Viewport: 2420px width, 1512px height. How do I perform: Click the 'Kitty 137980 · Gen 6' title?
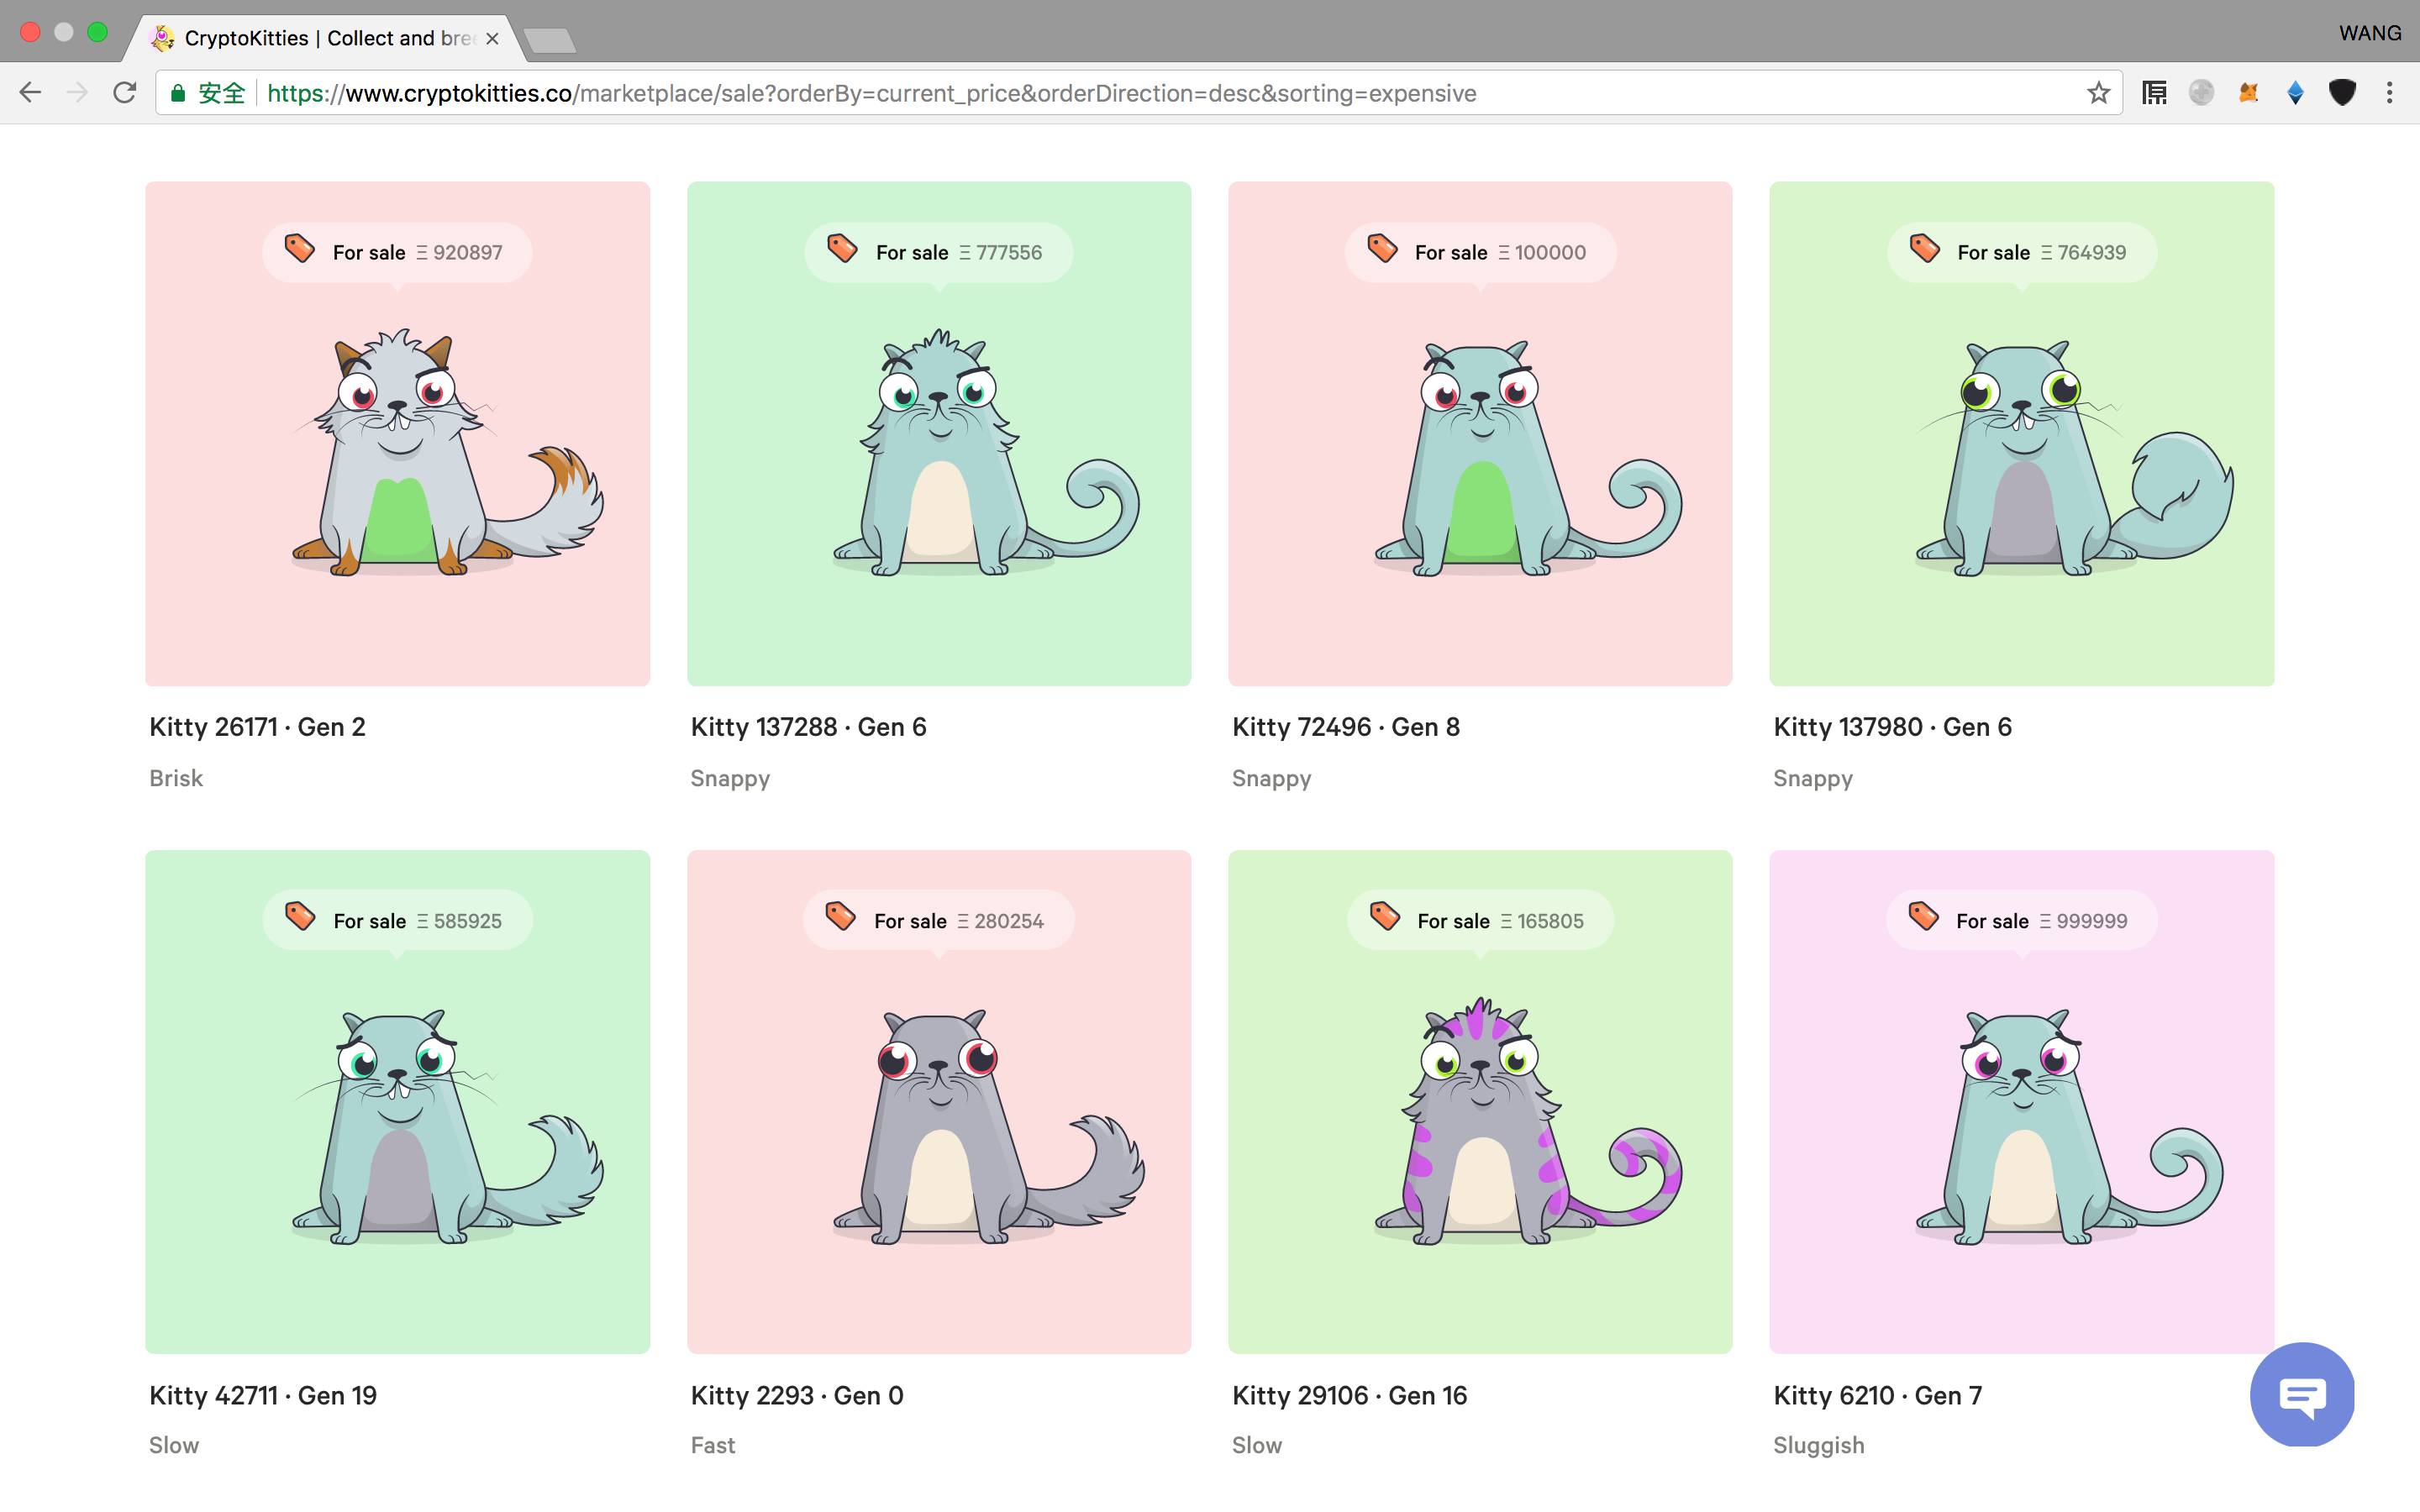[x=1892, y=727]
